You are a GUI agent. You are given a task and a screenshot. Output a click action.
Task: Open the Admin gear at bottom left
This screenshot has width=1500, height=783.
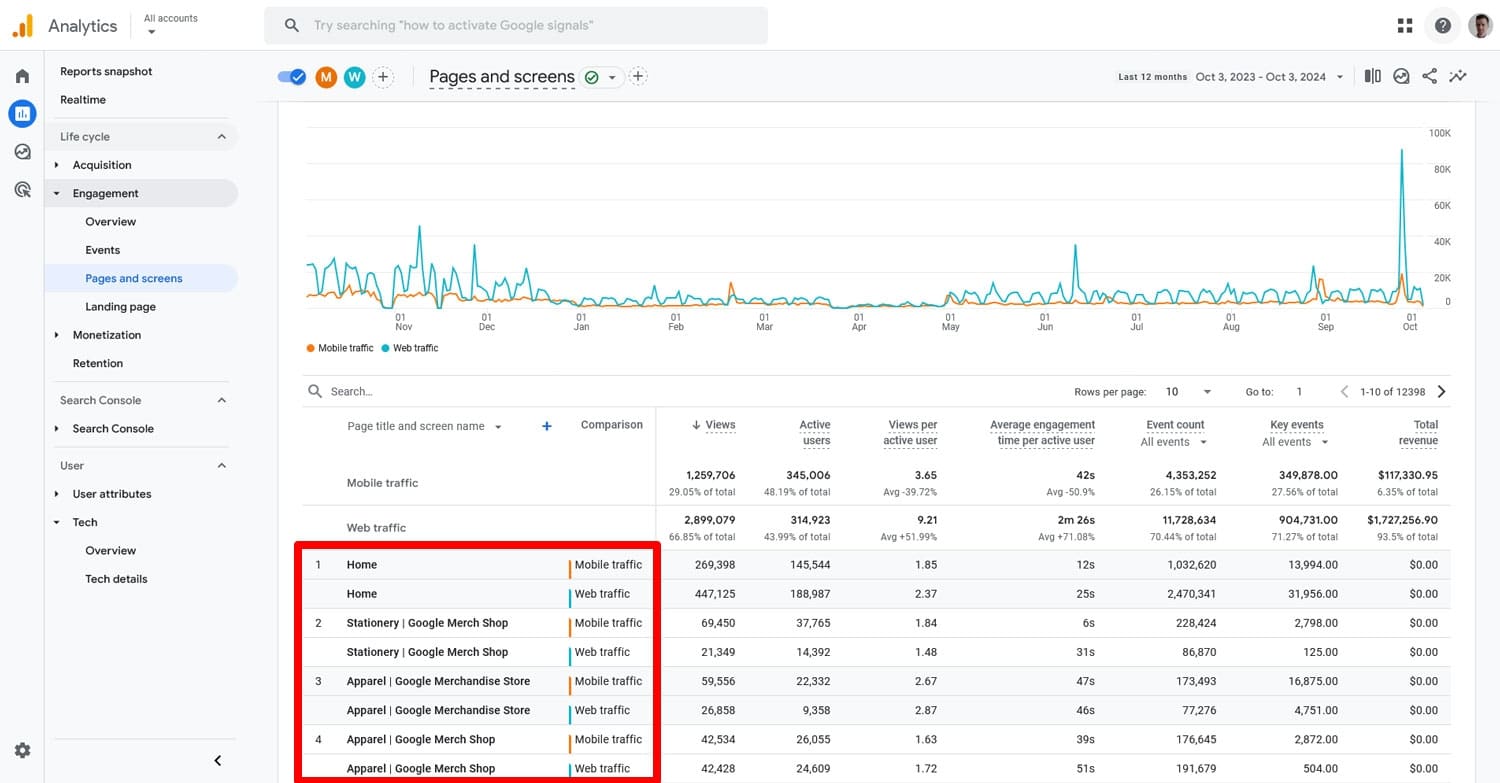pos(22,750)
